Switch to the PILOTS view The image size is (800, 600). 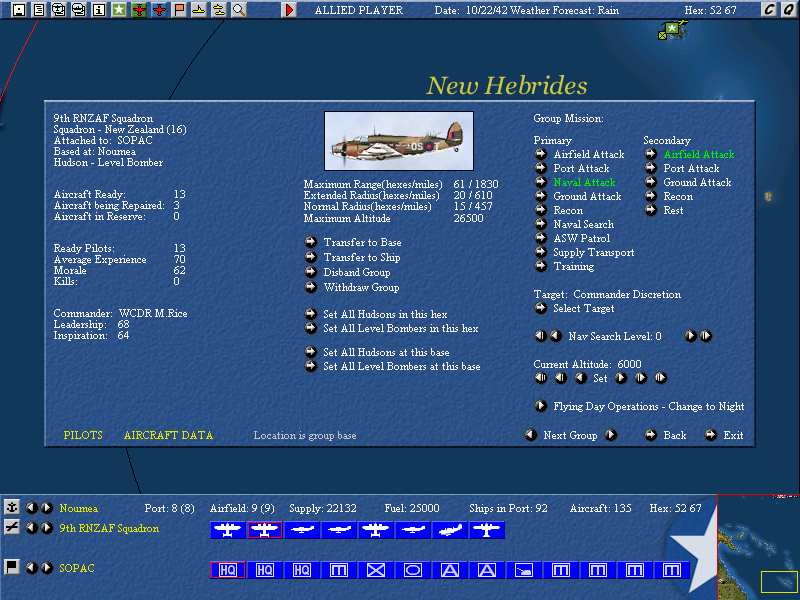[x=82, y=435]
